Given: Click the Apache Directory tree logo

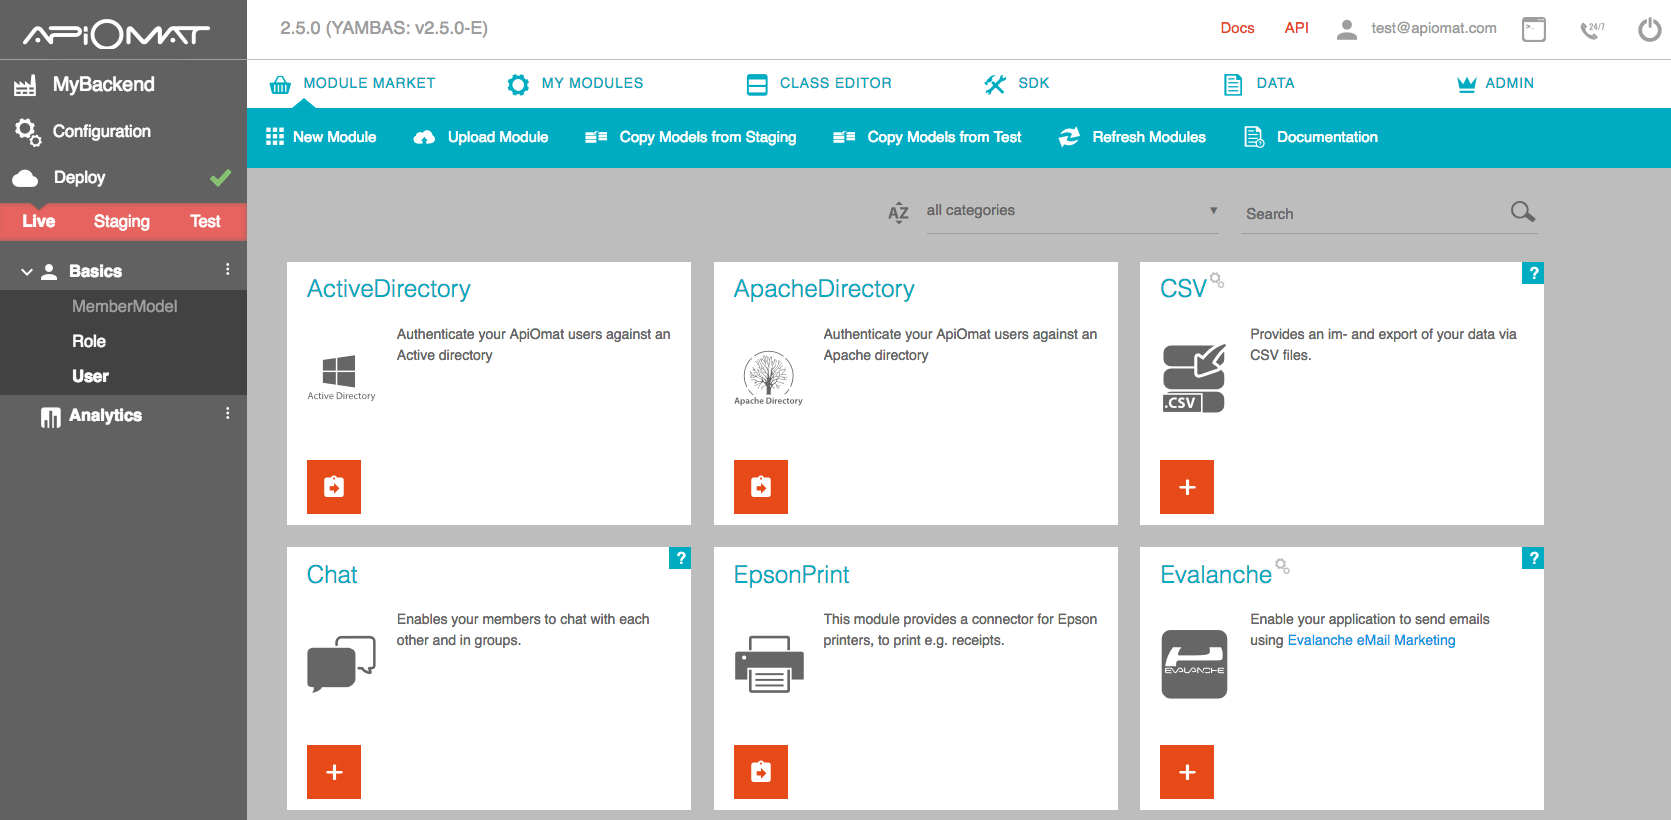Looking at the screenshot, I should point(768,378).
